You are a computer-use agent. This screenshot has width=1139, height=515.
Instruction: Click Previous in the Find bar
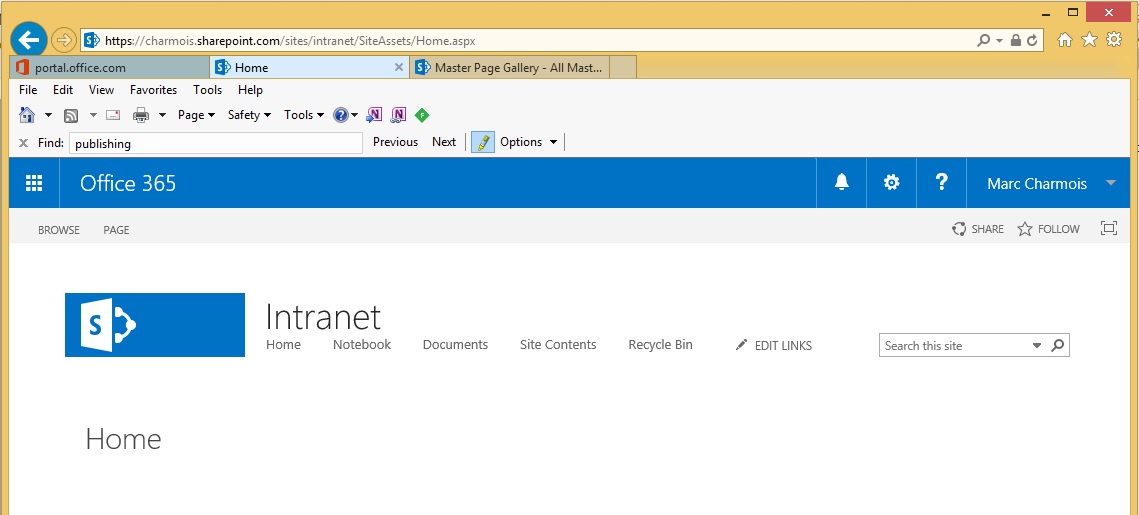[395, 142]
